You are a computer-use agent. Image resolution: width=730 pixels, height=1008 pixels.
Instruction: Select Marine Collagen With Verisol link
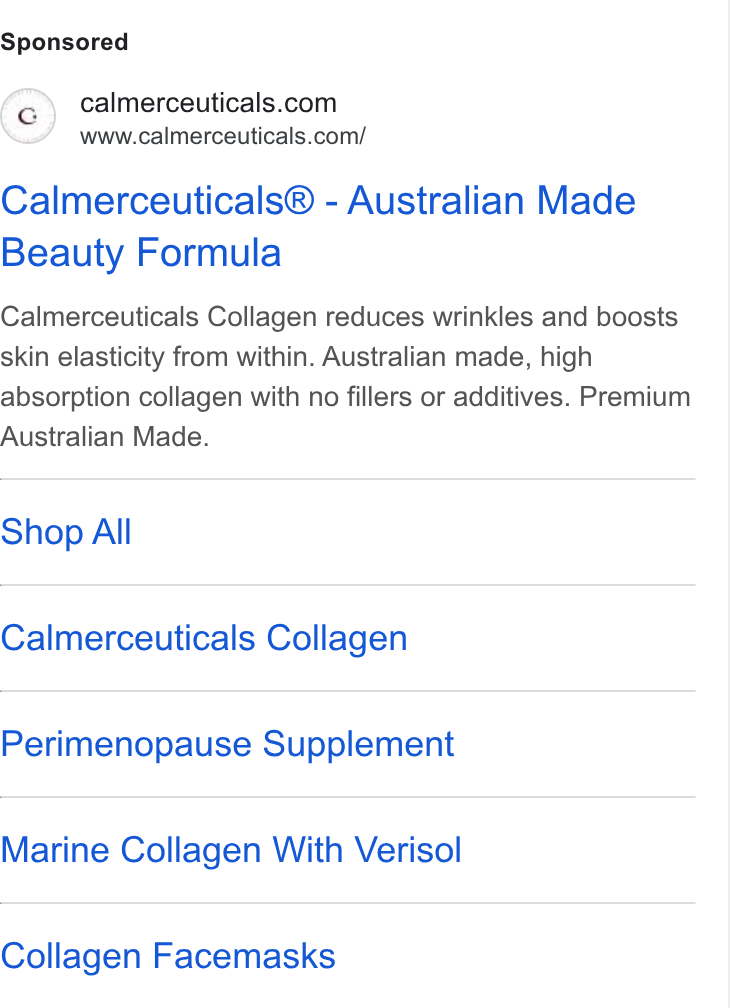pyautogui.click(x=231, y=850)
